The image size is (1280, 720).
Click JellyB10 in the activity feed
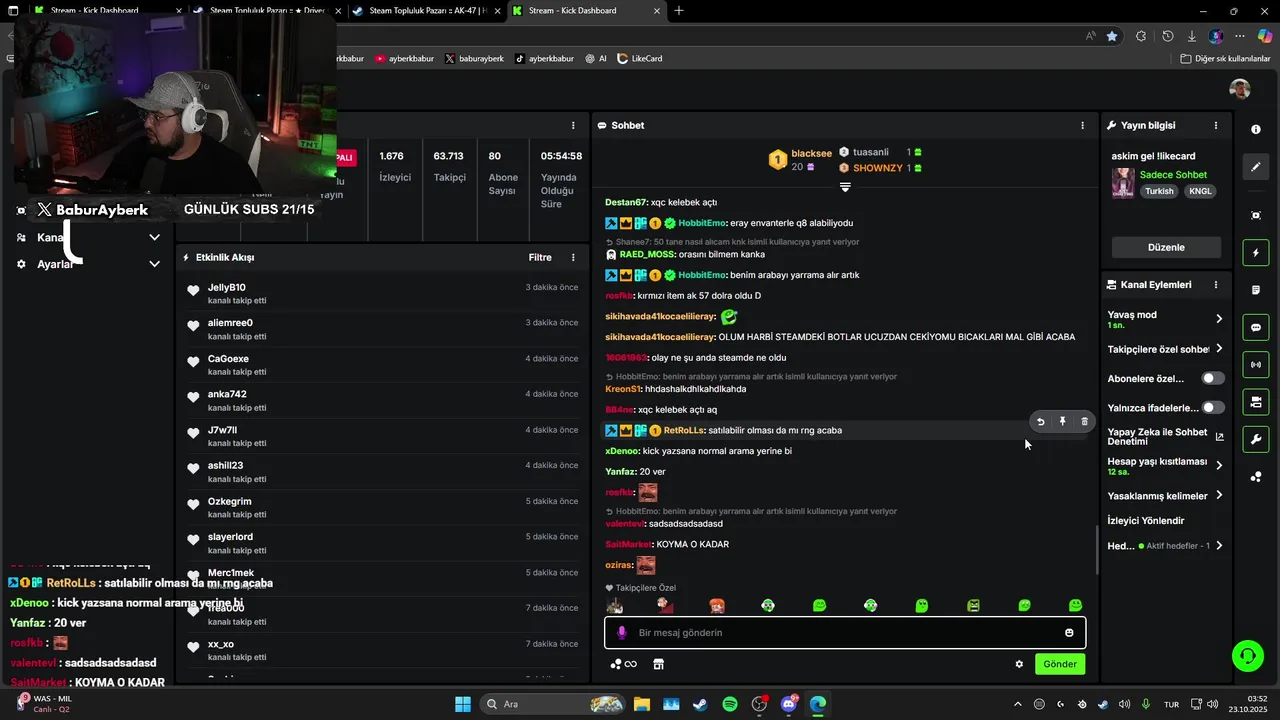point(227,288)
